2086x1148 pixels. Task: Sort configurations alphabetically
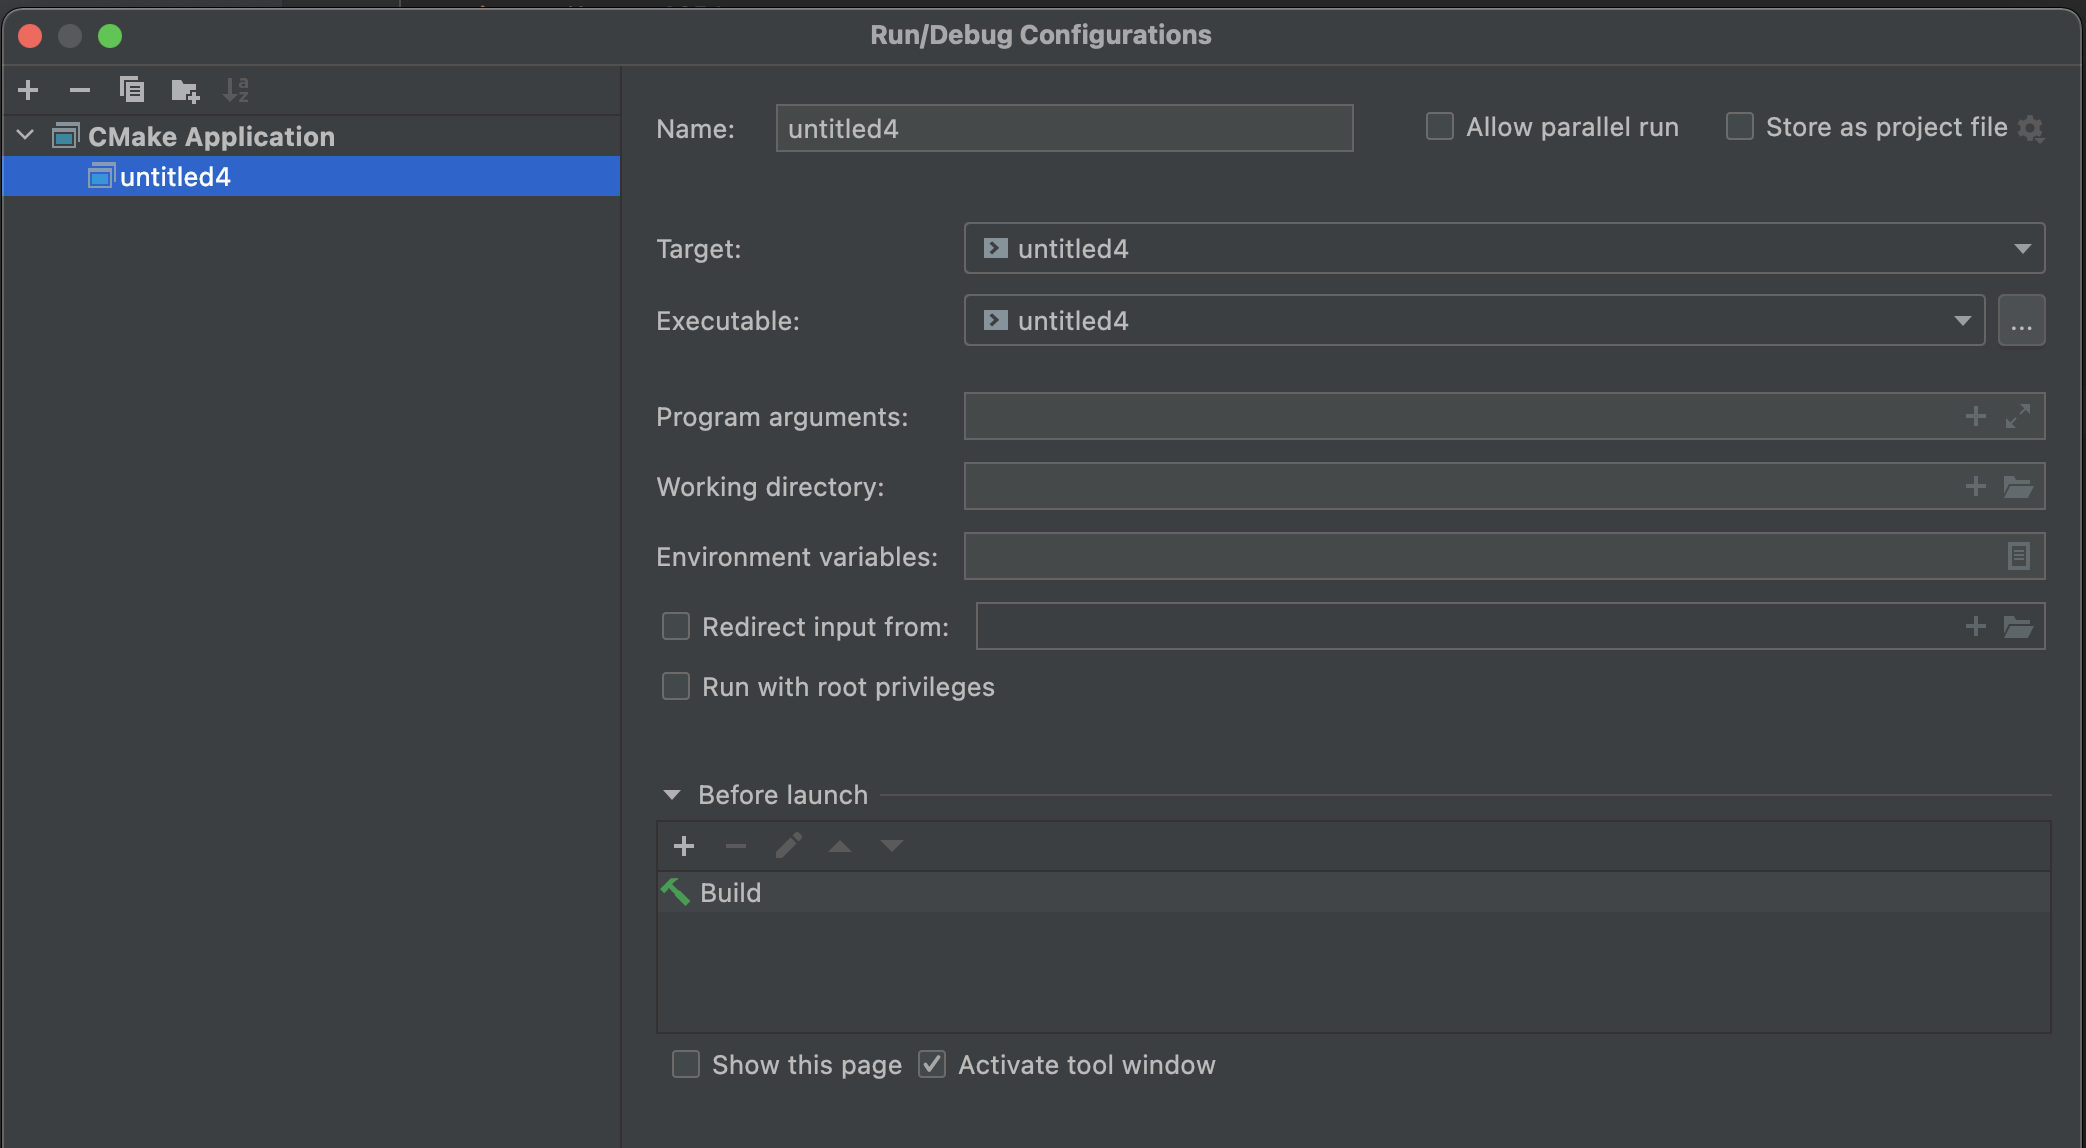click(x=236, y=89)
